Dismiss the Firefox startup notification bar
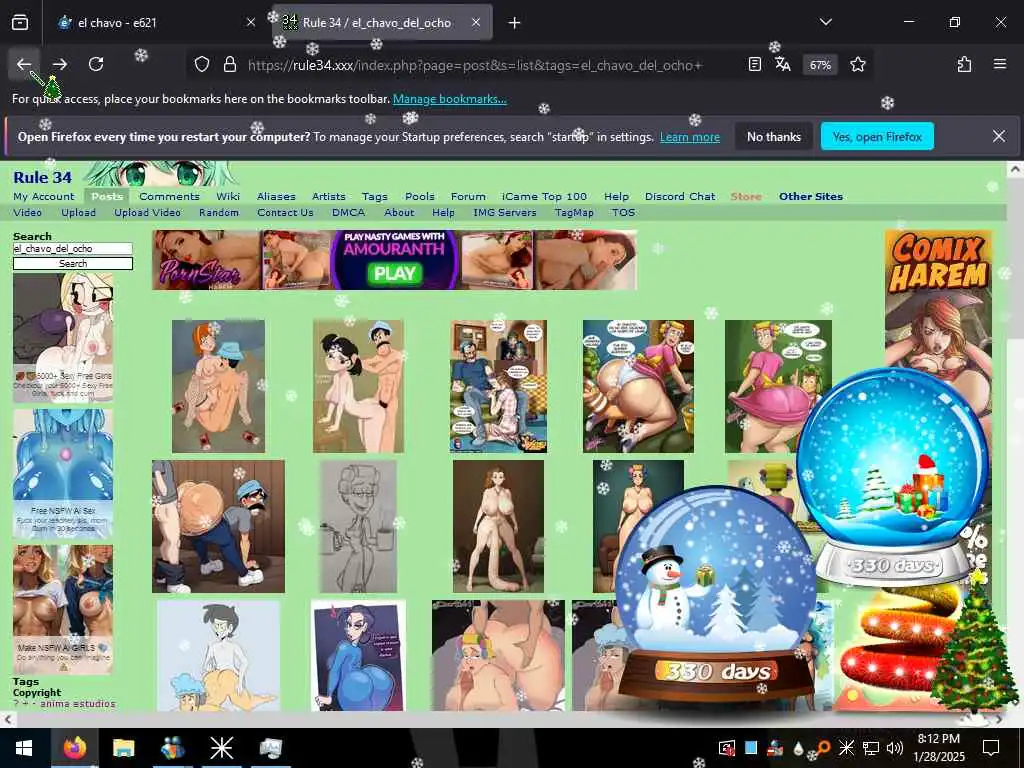 (999, 136)
